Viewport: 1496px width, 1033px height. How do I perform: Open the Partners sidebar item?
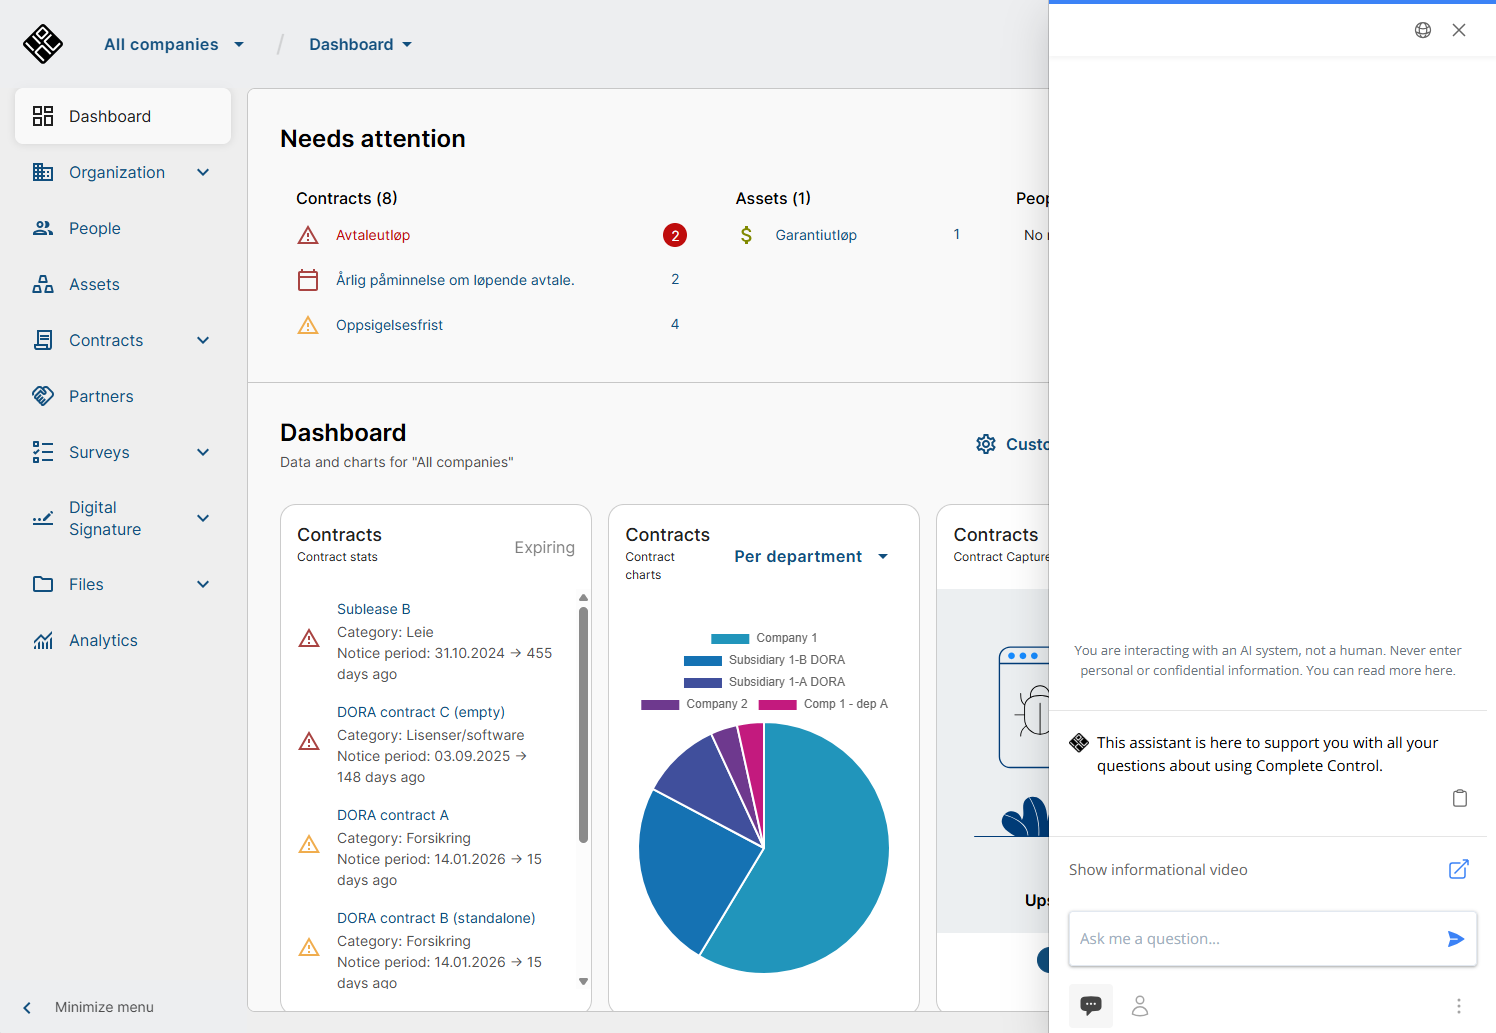(101, 396)
